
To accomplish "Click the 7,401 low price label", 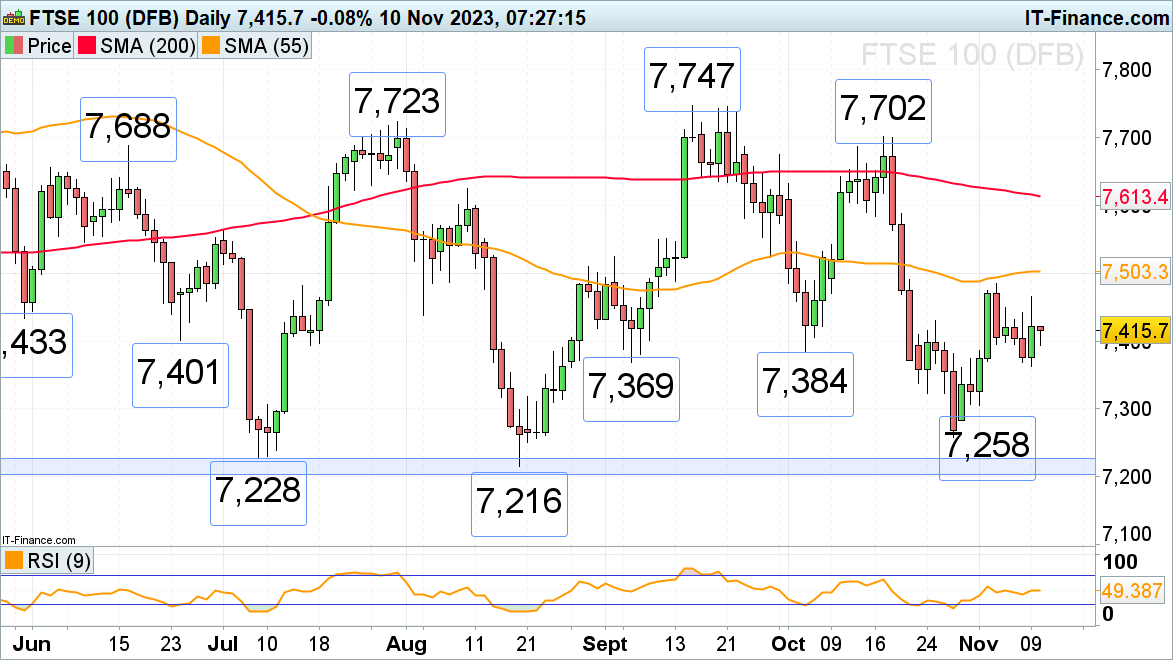I will pyautogui.click(x=180, y=375).
